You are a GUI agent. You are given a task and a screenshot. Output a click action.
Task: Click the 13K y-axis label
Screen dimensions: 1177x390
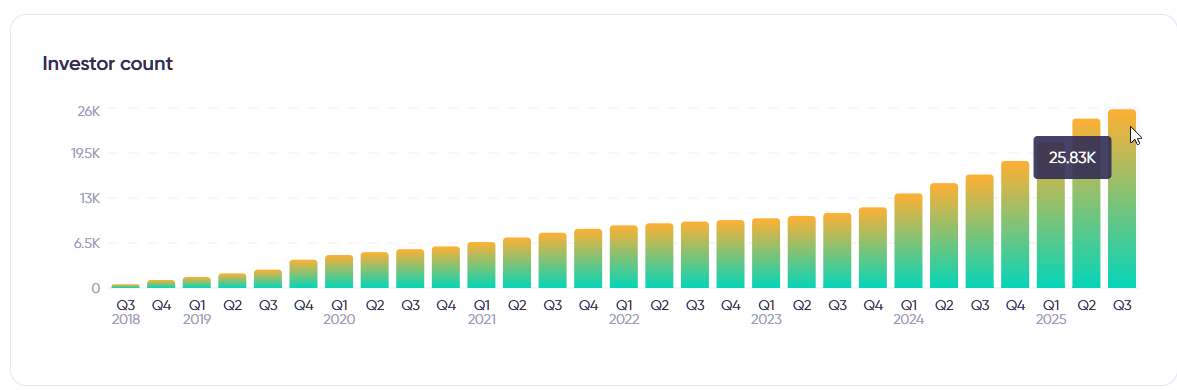click(x=89, y=199)
